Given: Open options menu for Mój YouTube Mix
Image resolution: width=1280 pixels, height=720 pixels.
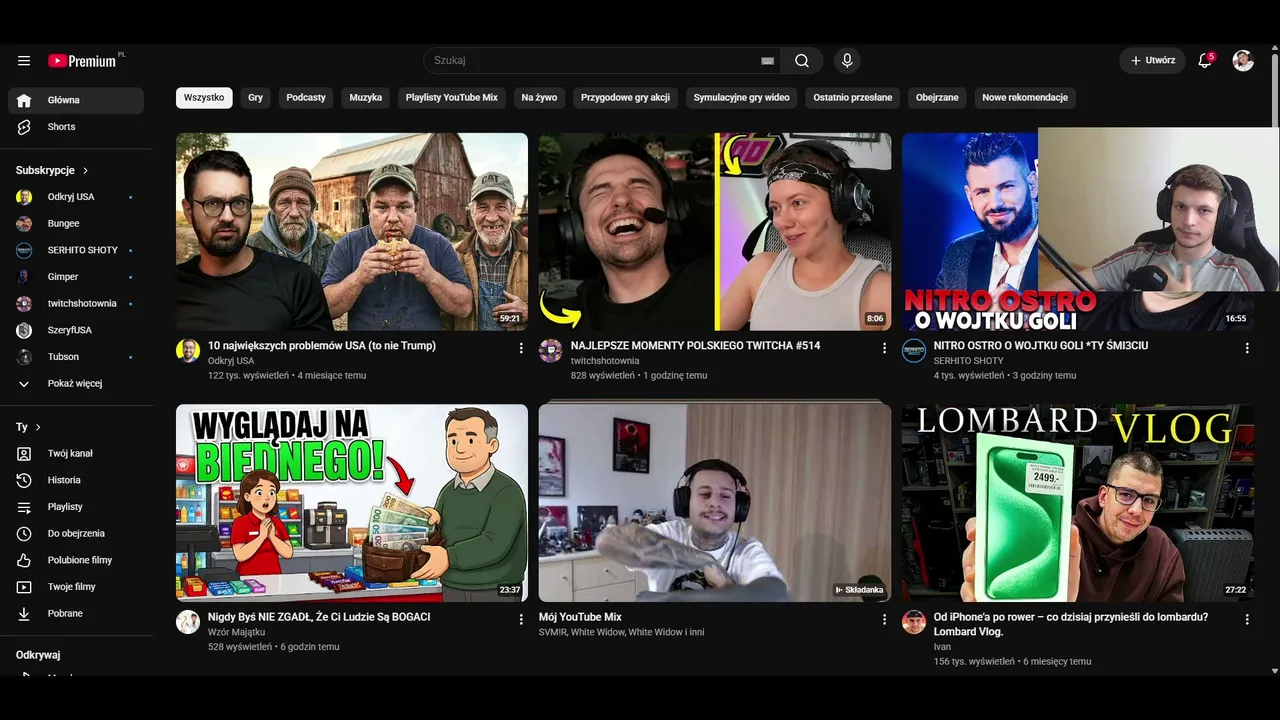Looking at the screenshot, I should click(x=884, y=620).
